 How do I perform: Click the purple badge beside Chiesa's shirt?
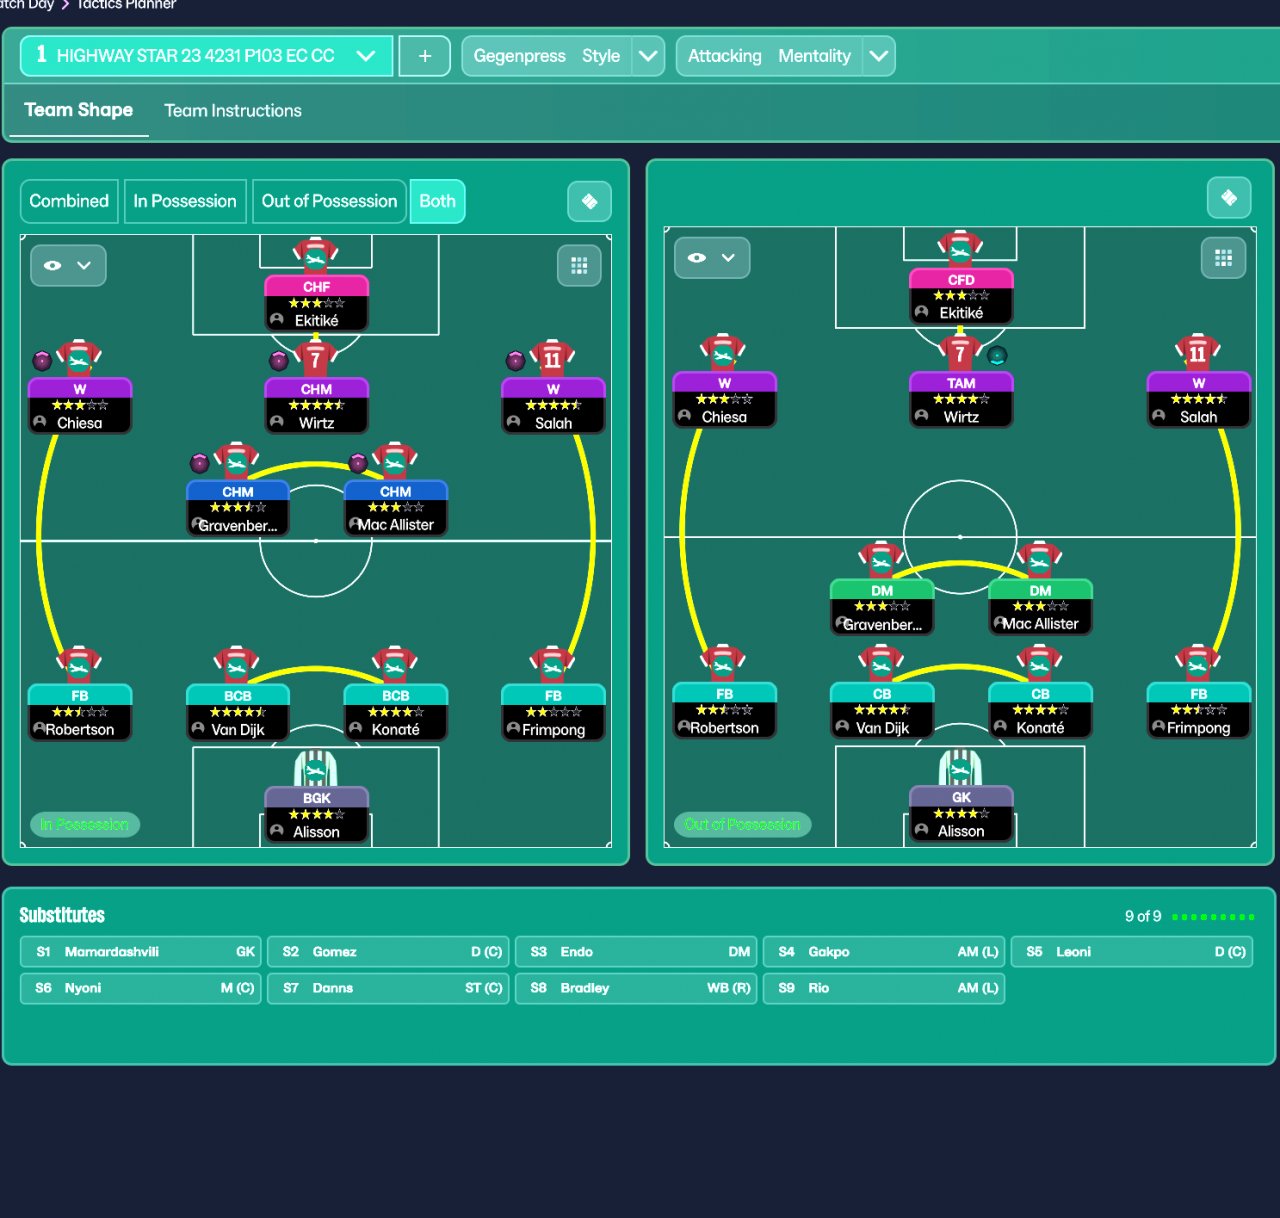(x=42, y=360)
